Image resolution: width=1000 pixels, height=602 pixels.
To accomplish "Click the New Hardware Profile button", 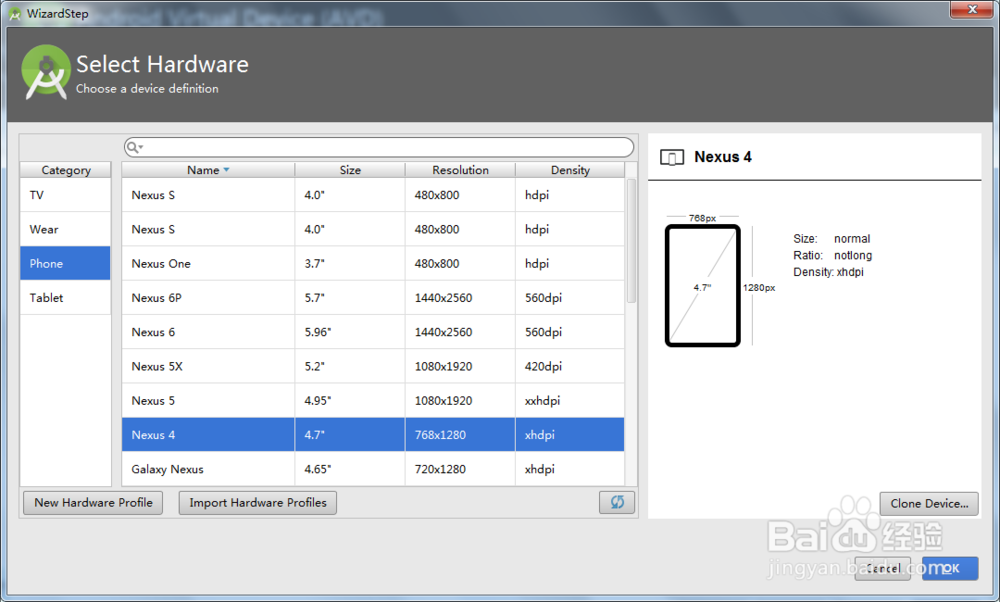I will (x=92, y=502).
